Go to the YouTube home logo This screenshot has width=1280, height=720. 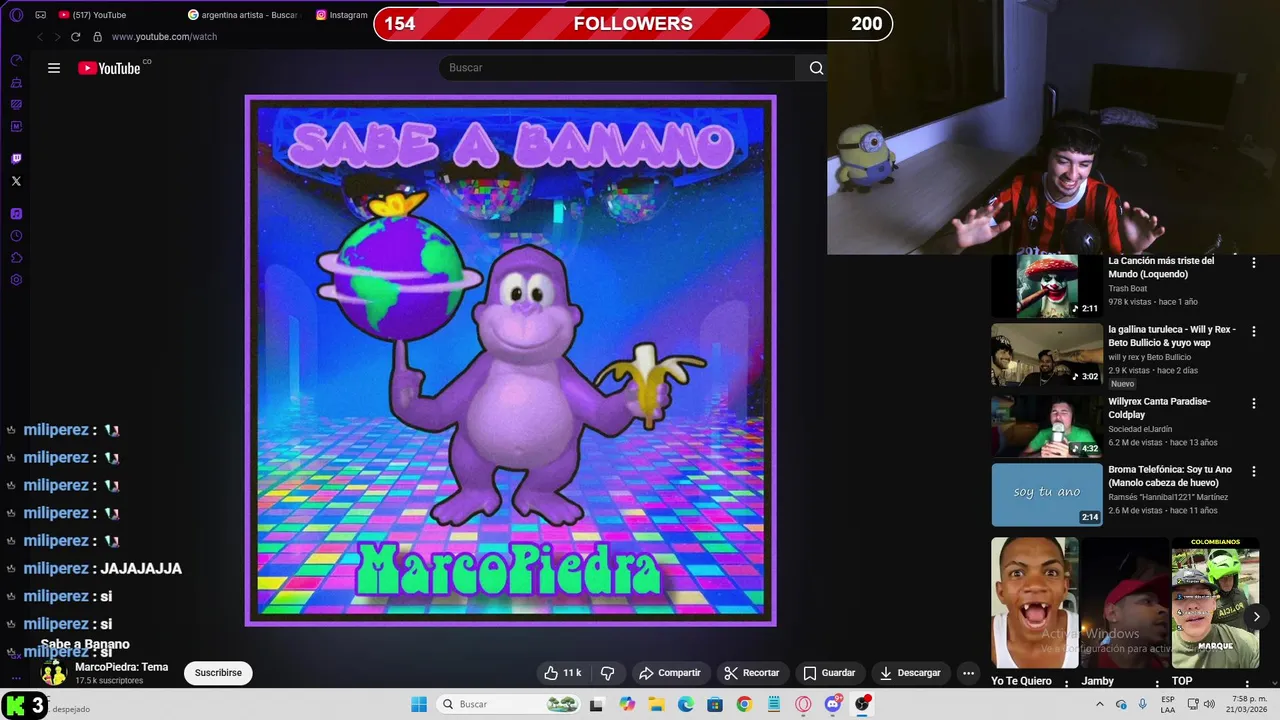click(x=110, y=68)
